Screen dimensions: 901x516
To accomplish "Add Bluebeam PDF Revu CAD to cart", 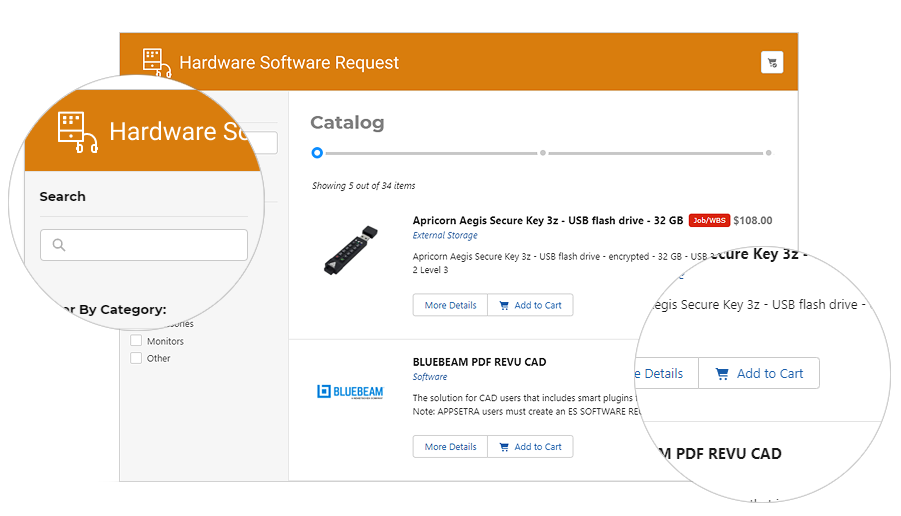I will (530, 446).
